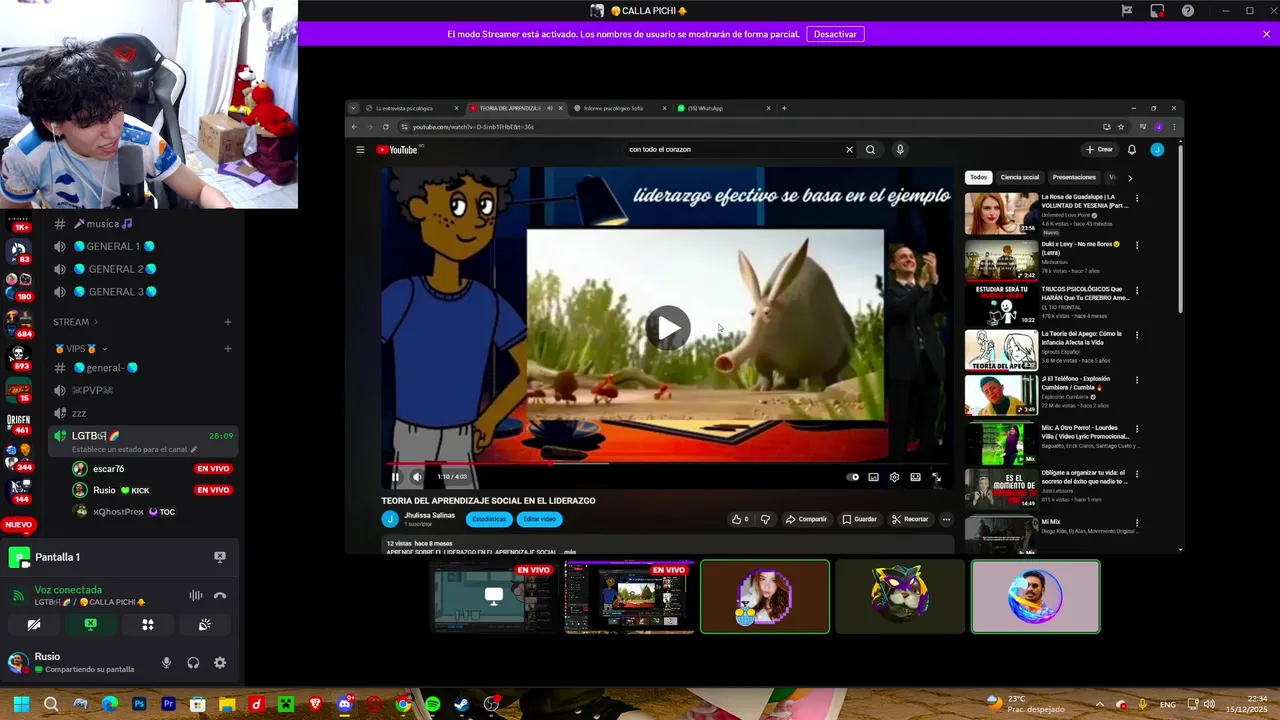Open the Discord activities button
The image size is (1280, 720).
148,625
